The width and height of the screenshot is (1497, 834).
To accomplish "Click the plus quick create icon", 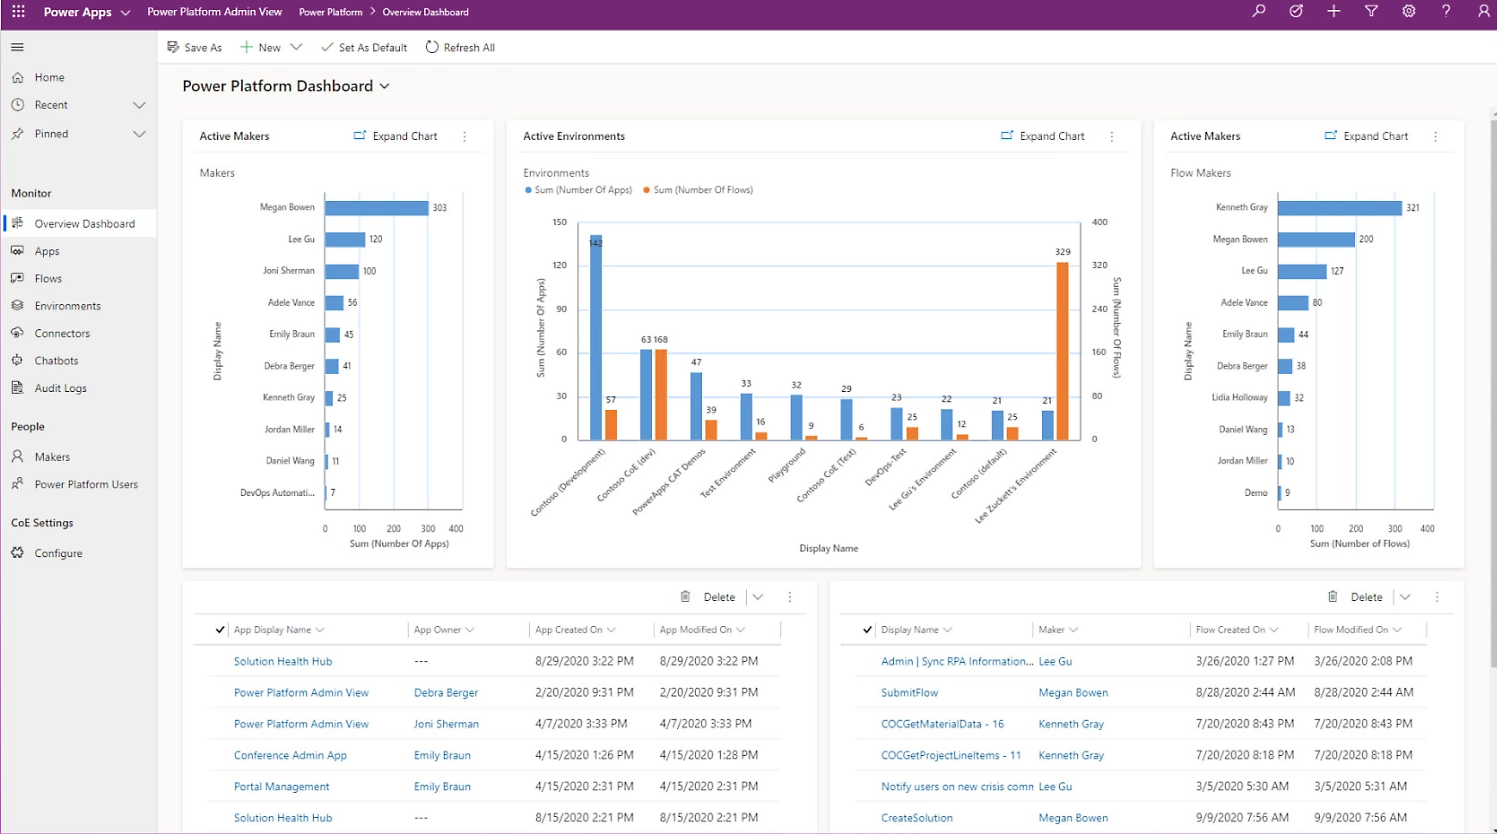I will pos(1333,11).
